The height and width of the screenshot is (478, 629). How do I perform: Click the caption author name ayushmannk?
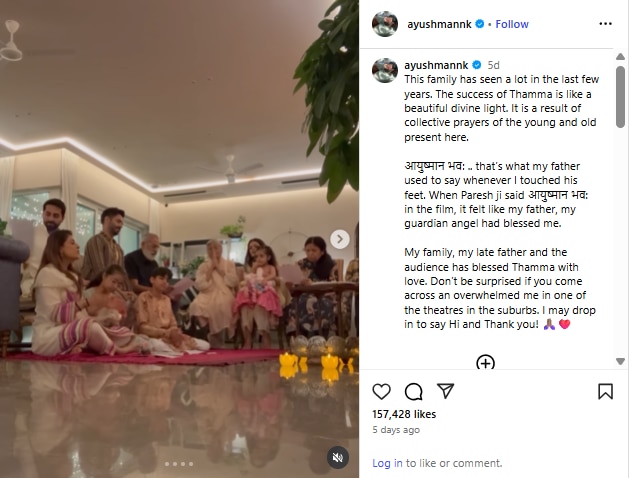click(436, 65)
